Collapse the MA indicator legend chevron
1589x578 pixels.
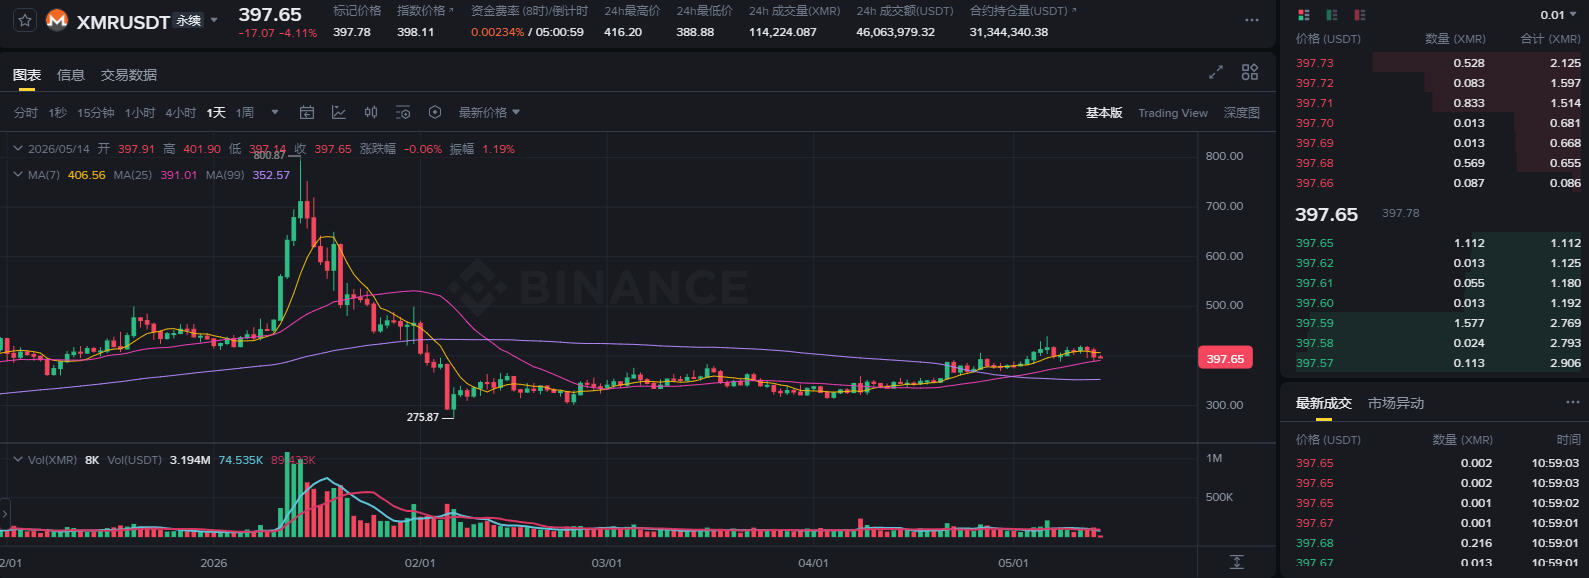click(x=18, y=174)
